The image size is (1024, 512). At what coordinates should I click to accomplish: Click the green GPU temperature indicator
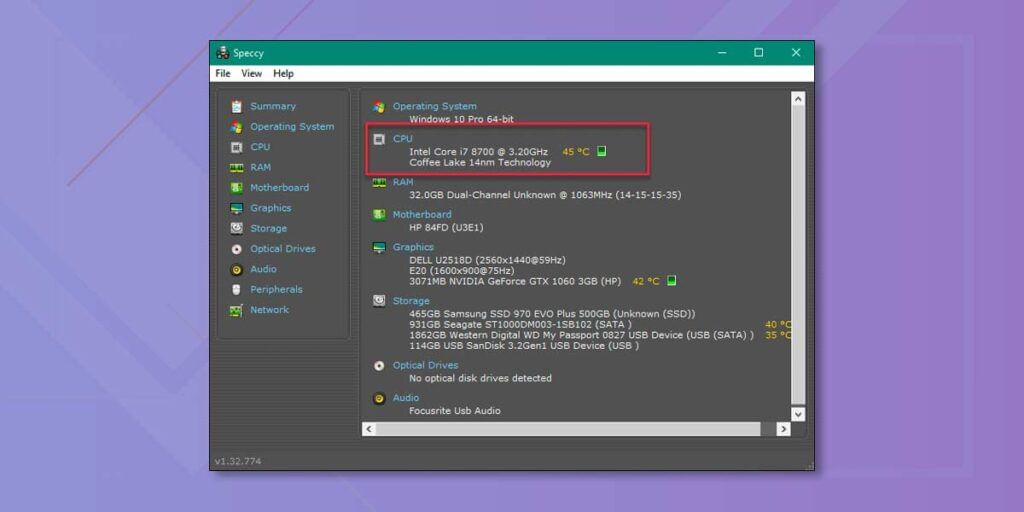(671, 281)
